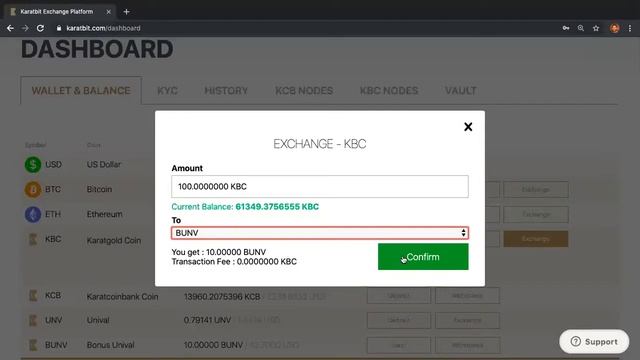Viewport: 640px width, 360px height.
Task: Close the Exchange - KBC dialog
Action: pyautogui.click(x=468, y=127)
